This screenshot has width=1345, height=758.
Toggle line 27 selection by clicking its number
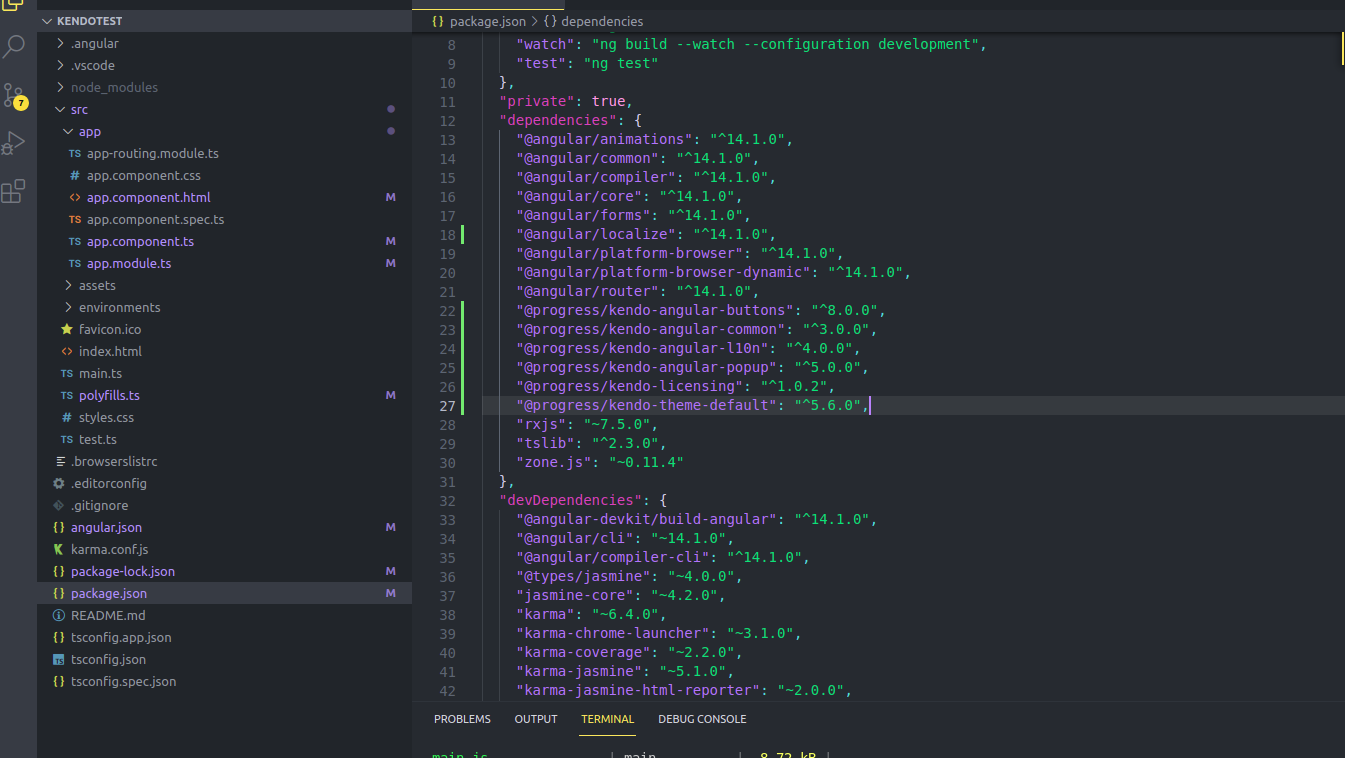447,404
